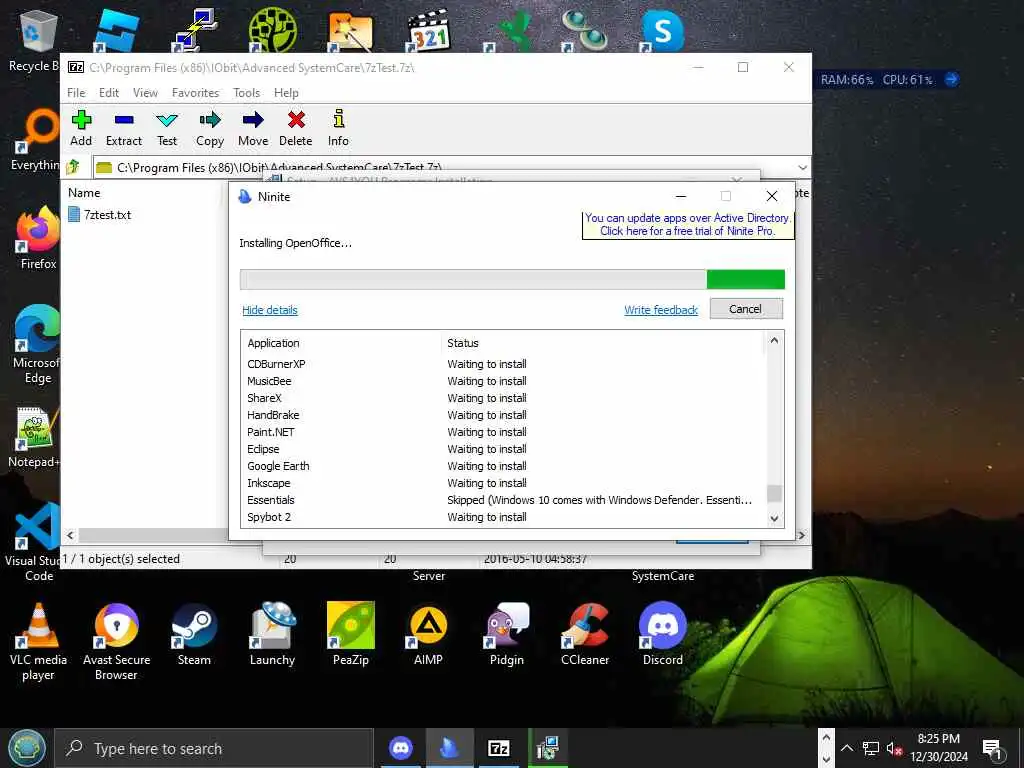Click the Name column header in 7-Zip
1024x768 pixels.
click(x=84, y=193)
